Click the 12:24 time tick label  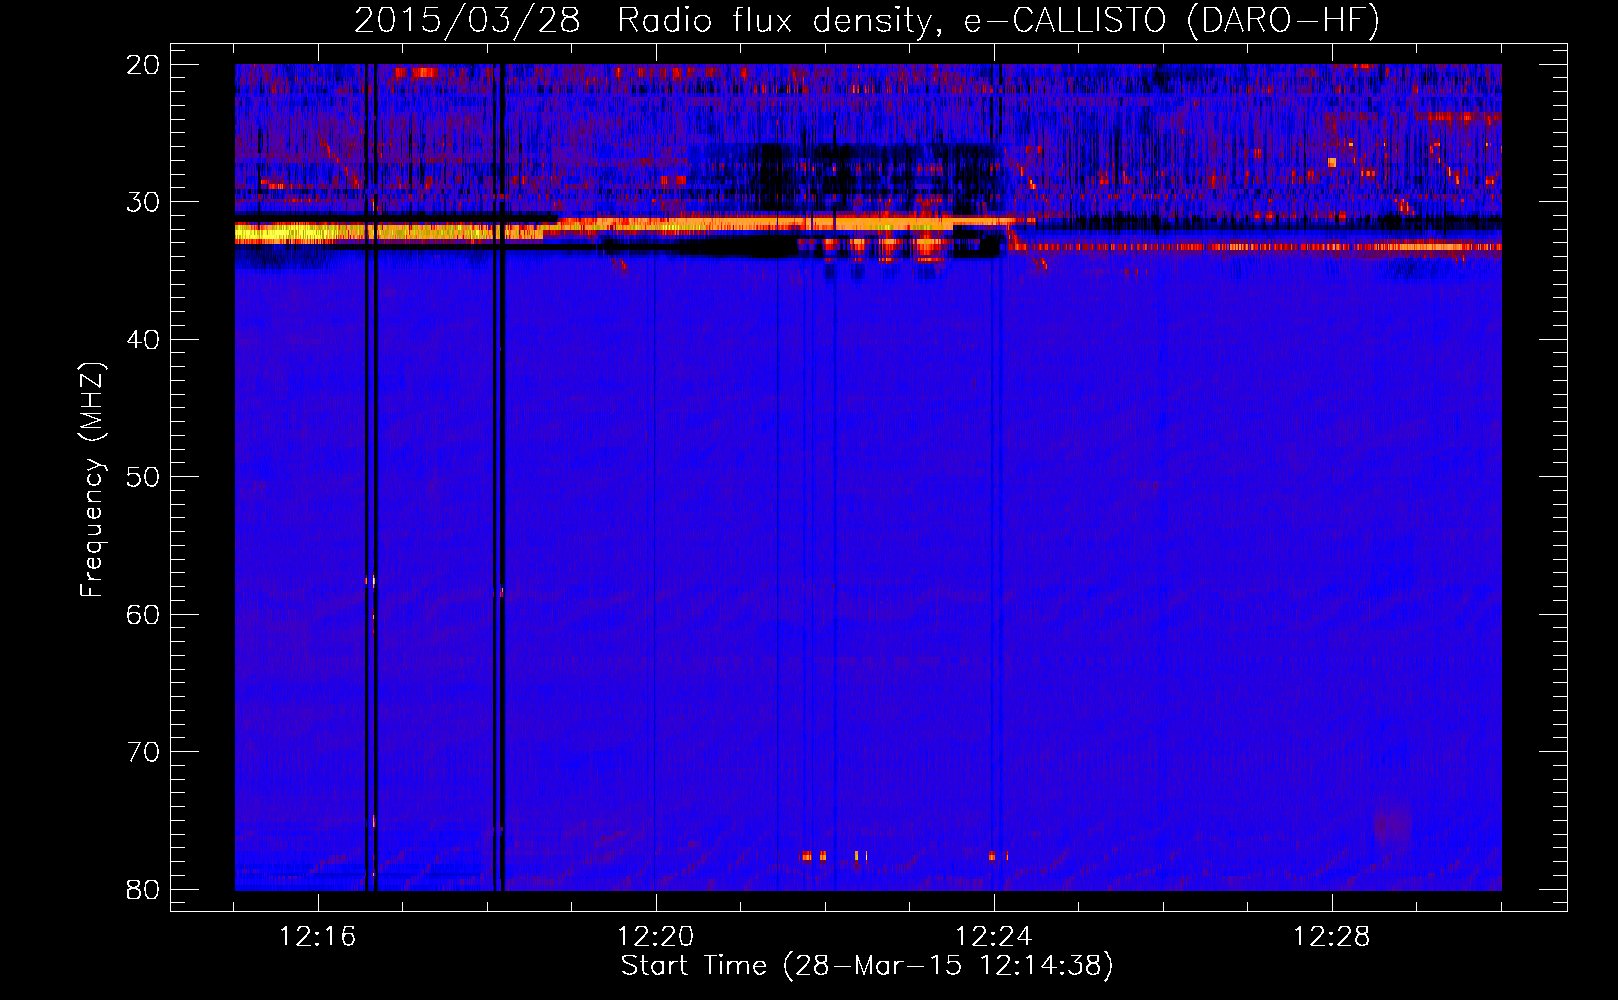(x=994, y=937)
